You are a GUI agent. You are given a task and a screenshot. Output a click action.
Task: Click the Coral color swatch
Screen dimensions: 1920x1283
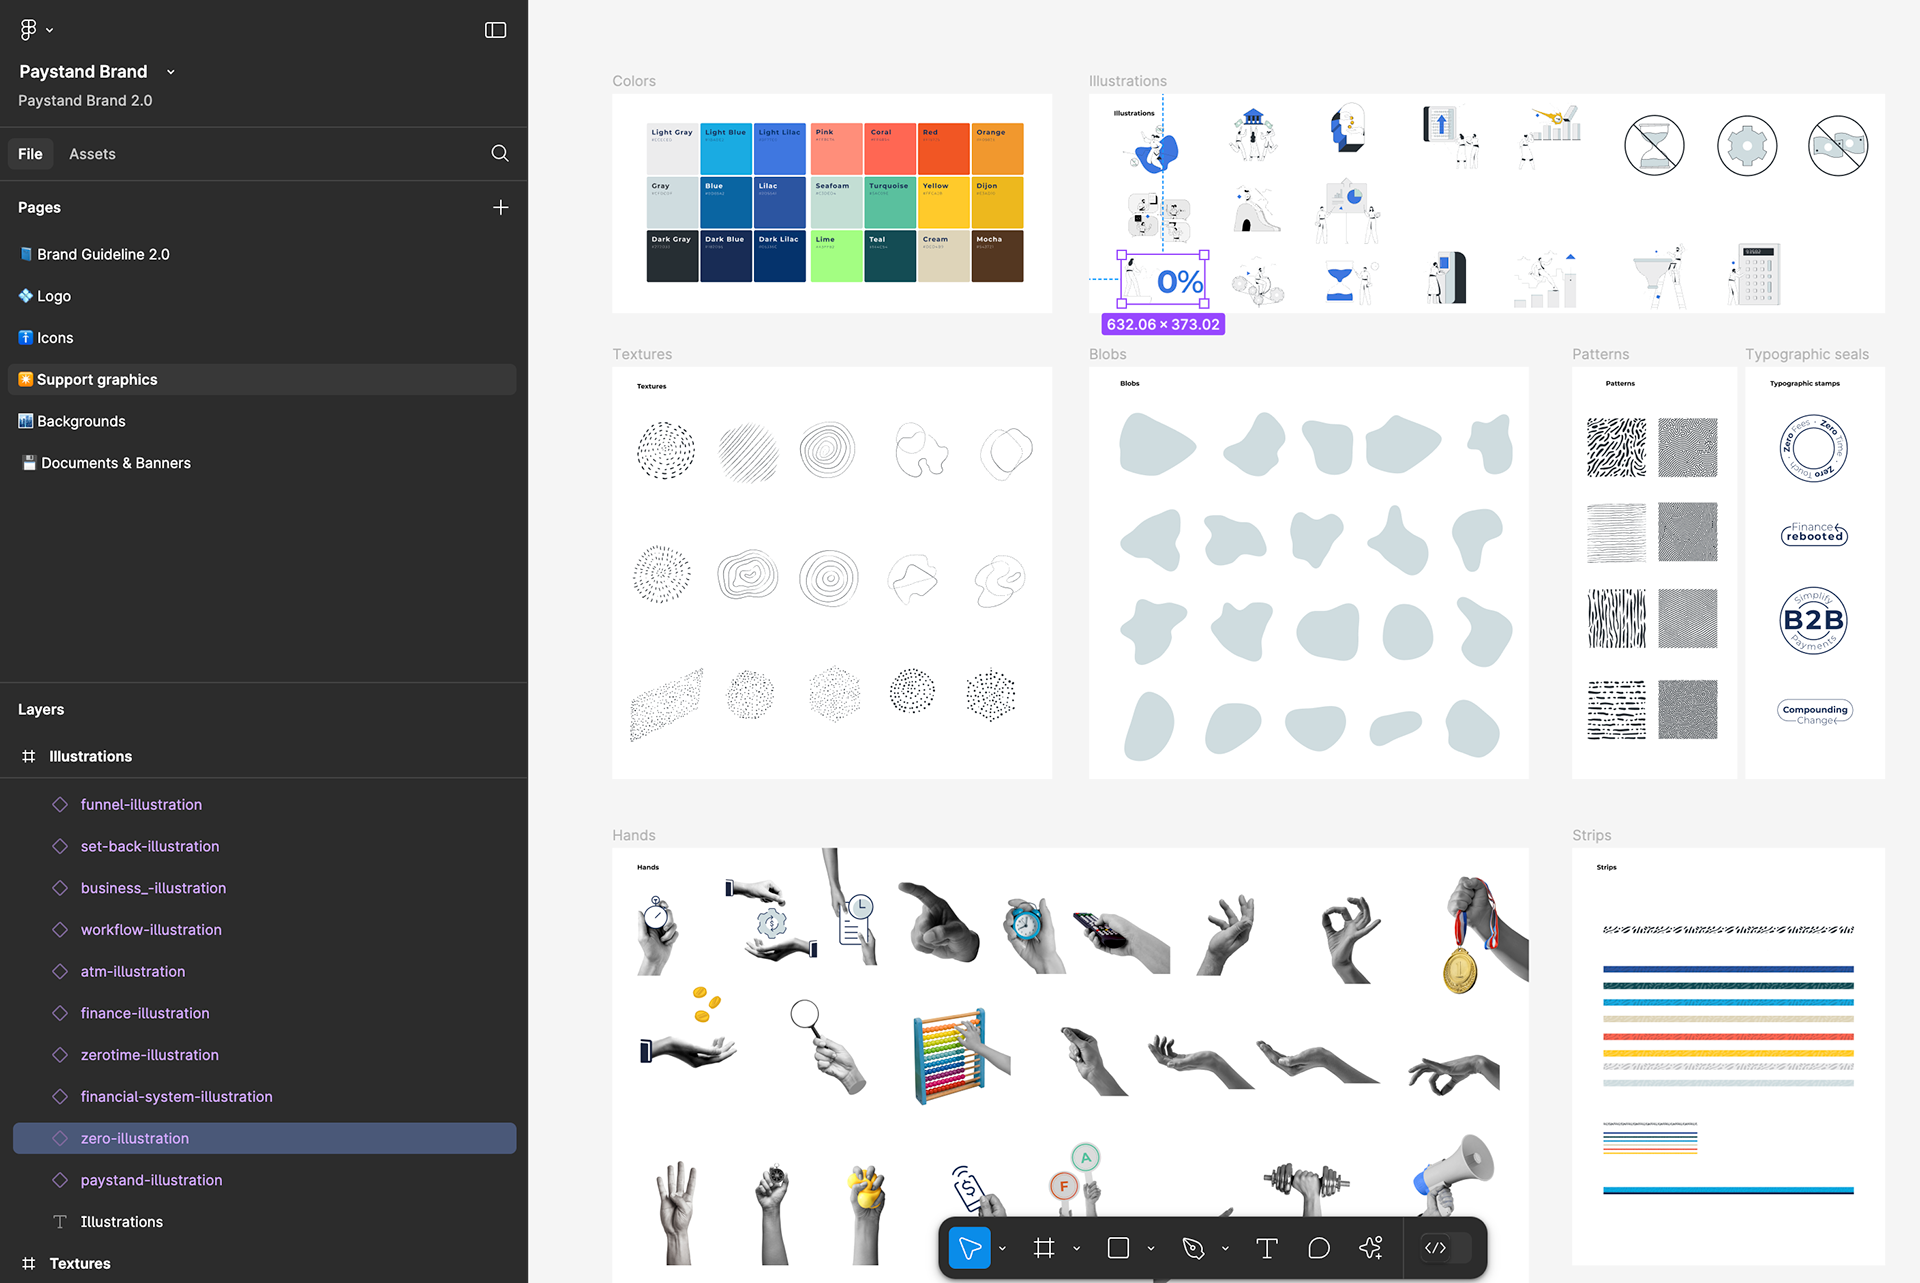tap(890, 149)
